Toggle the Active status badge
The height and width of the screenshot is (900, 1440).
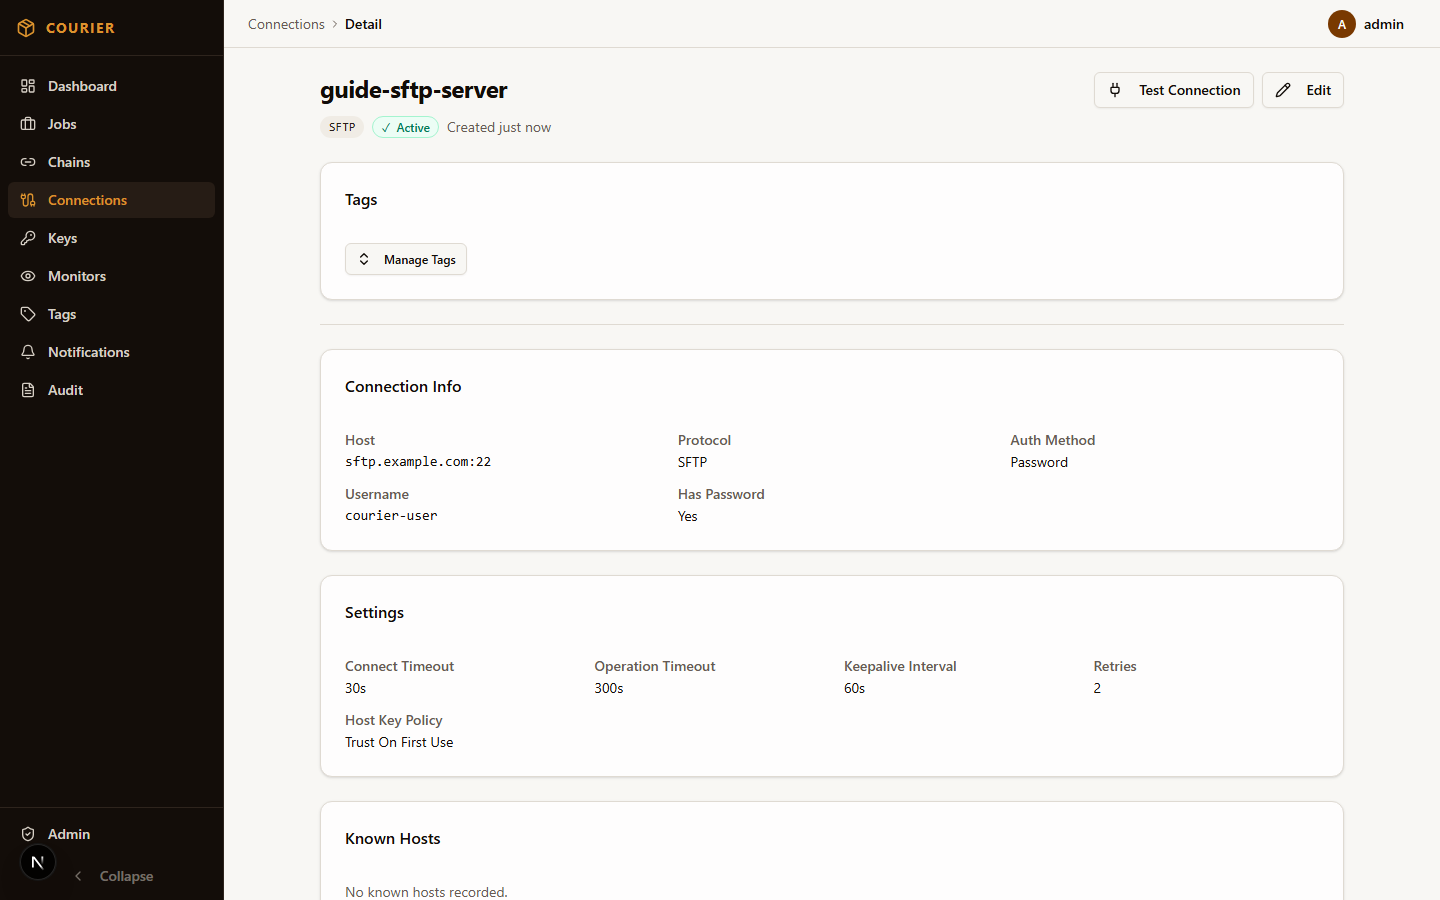[x=405, y=127]
